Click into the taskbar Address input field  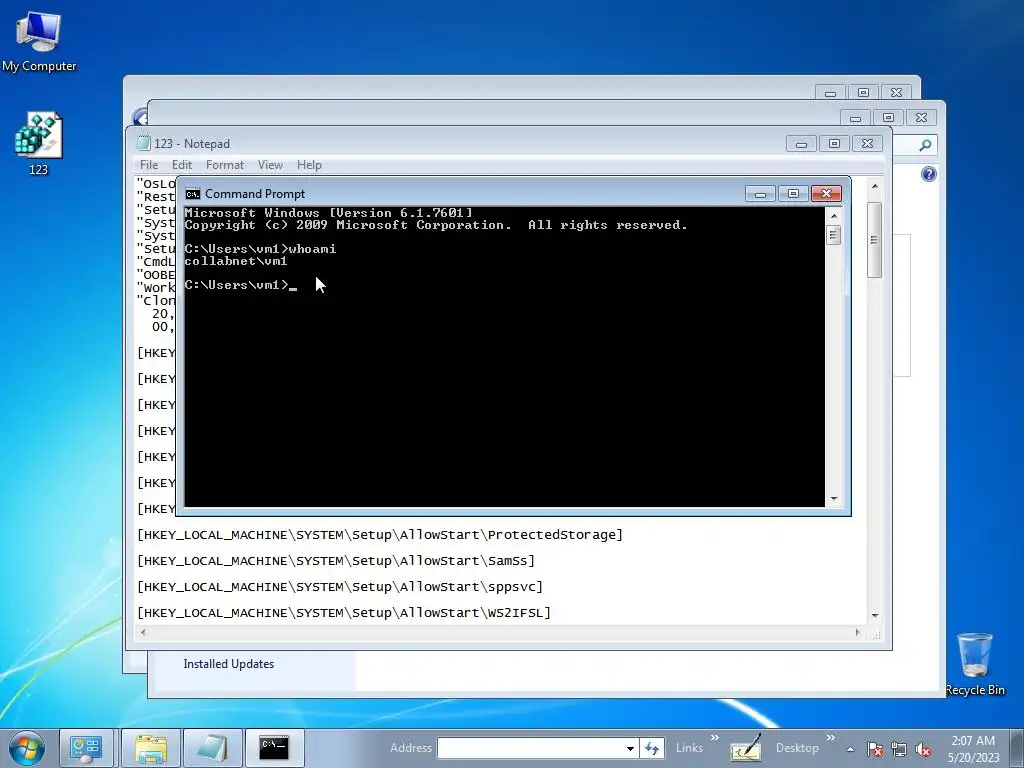(x=530, y=748)
